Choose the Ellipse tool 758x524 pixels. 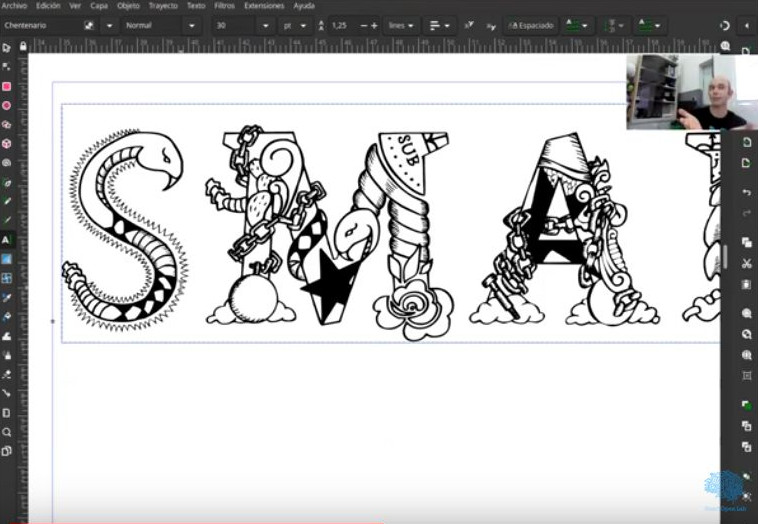point(7,105)
